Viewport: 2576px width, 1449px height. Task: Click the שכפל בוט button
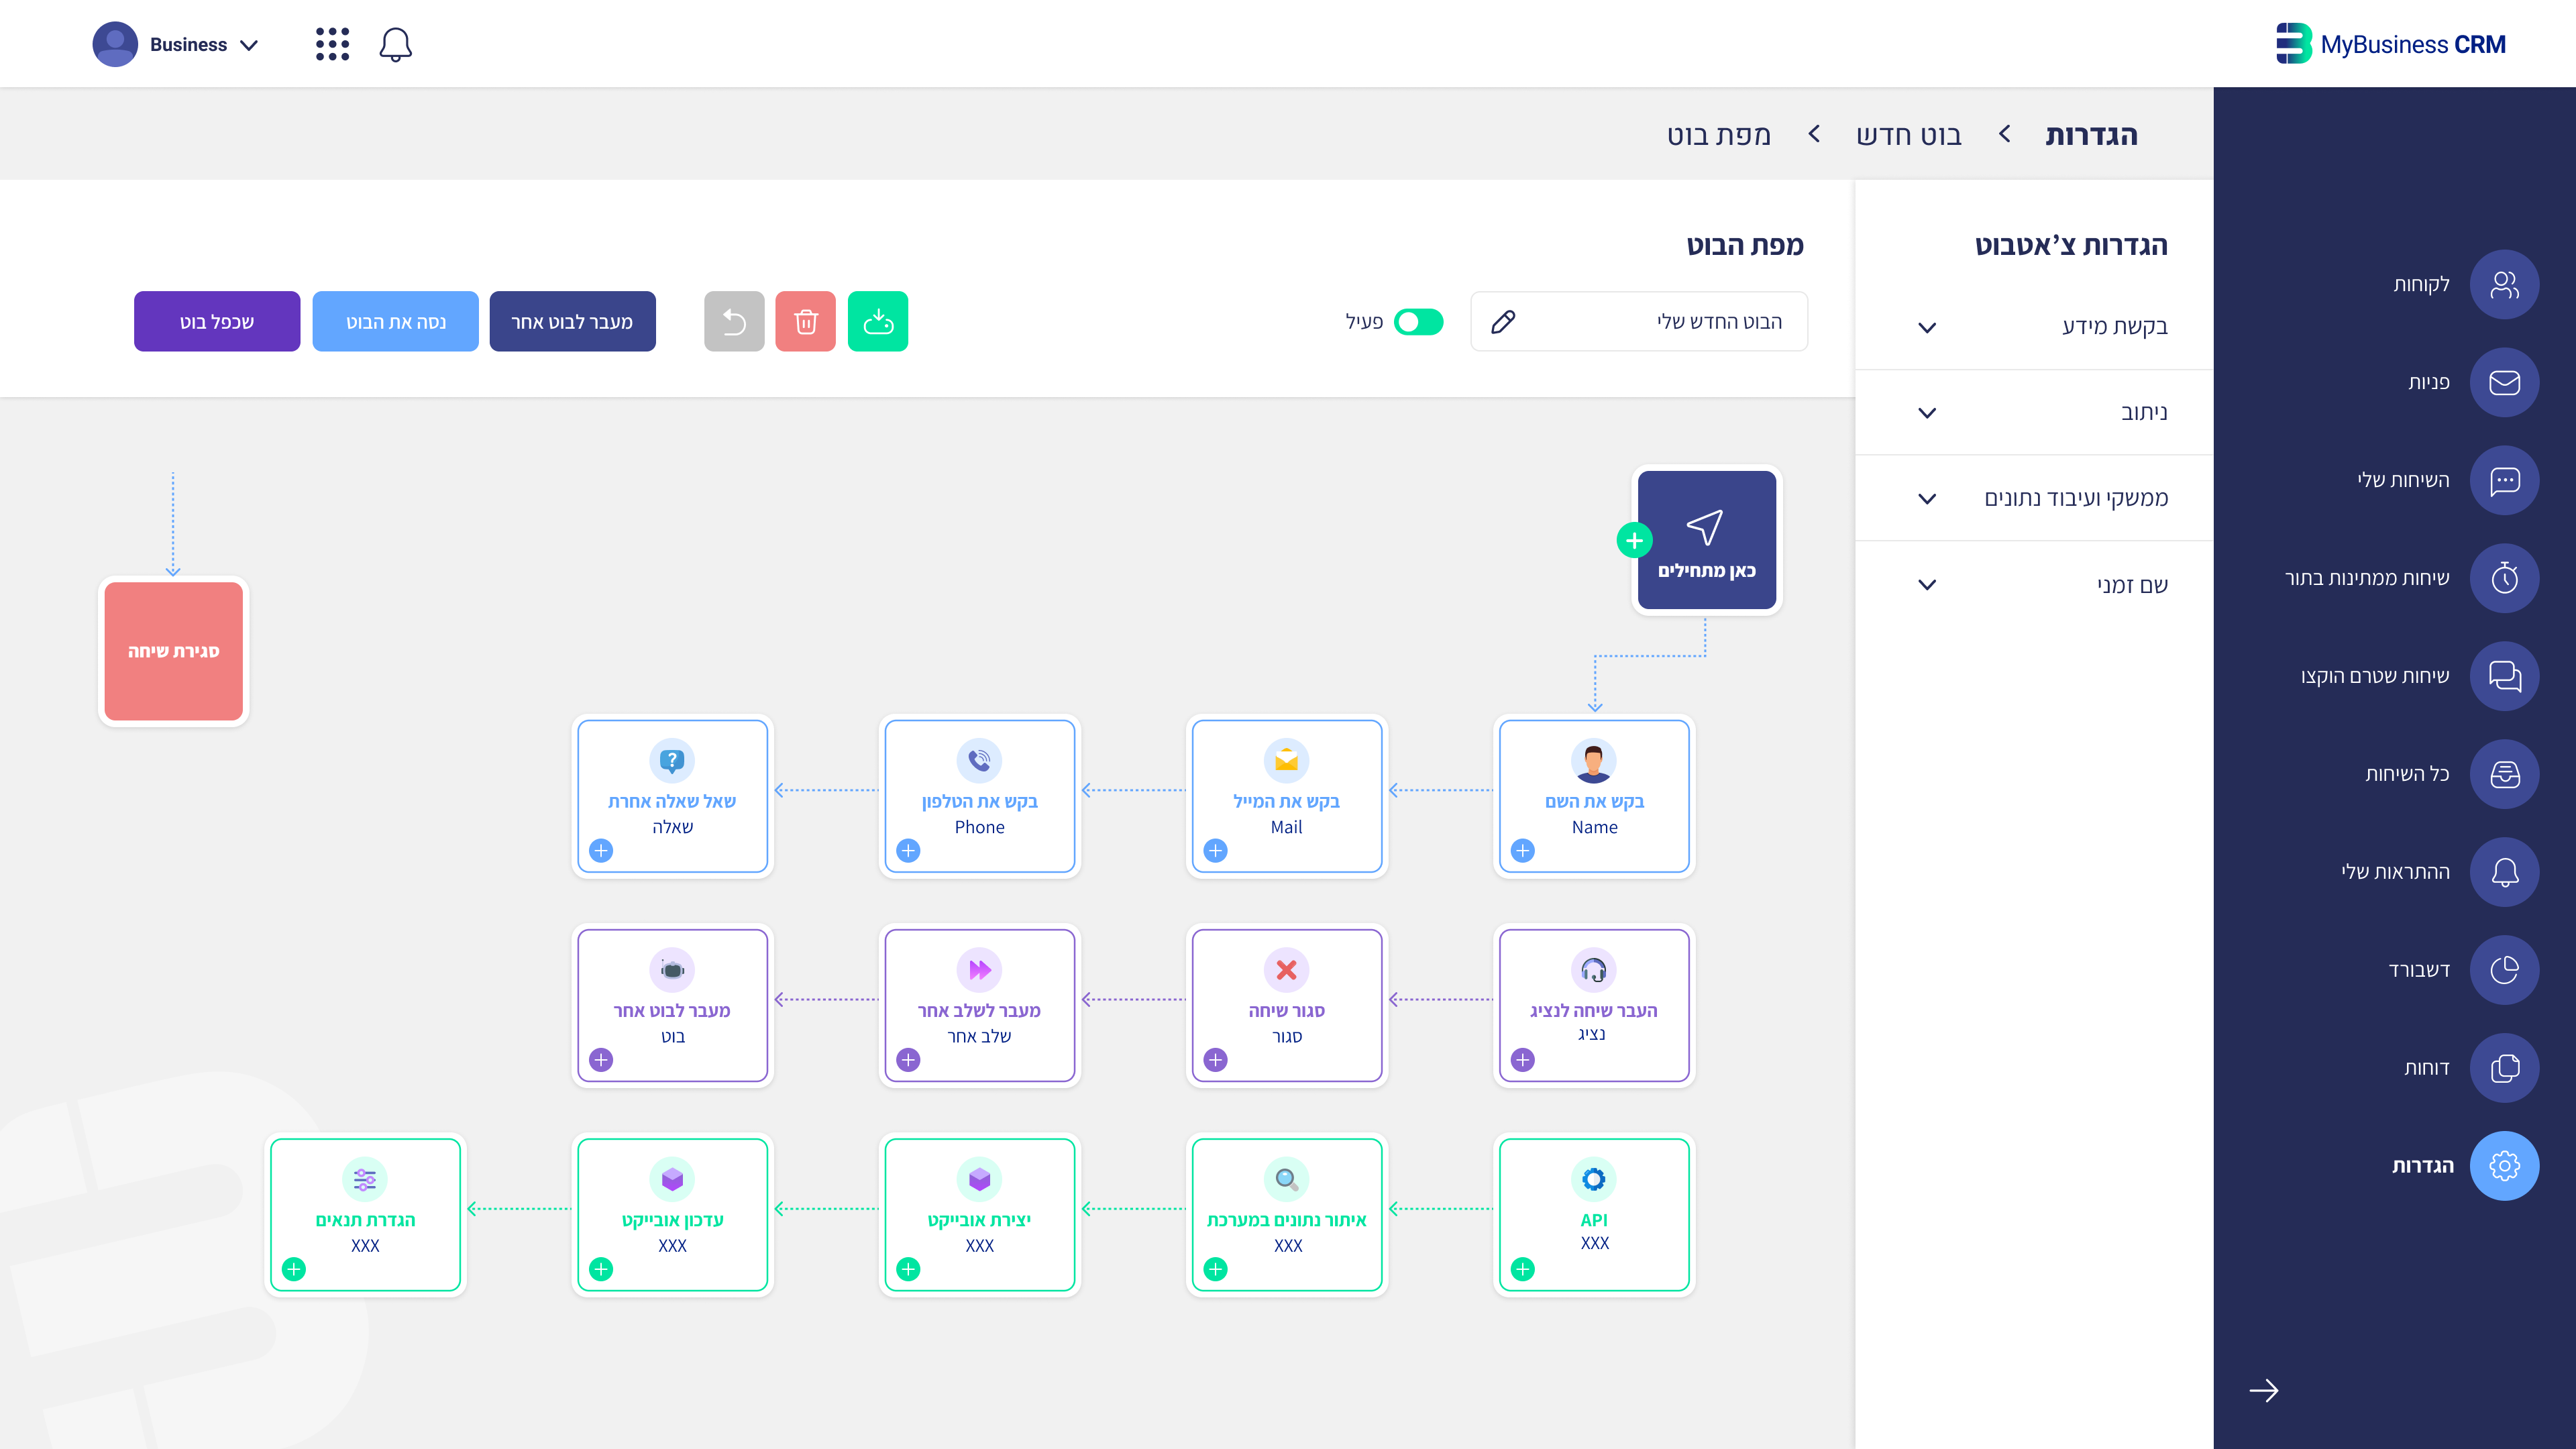click(217, 321)
